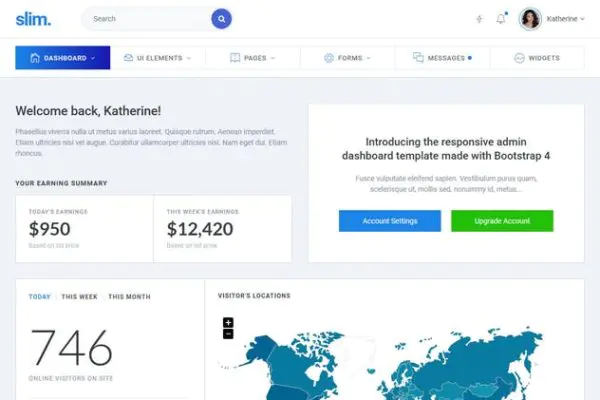Click the Your Earning Summary label

(61, 183)
